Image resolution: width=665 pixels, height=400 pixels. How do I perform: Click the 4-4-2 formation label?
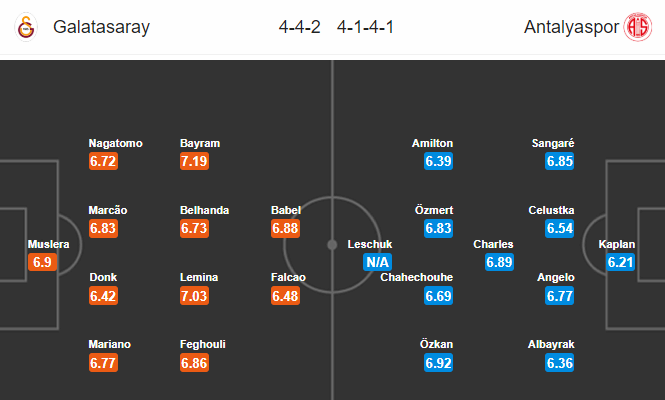coord(299,27)
